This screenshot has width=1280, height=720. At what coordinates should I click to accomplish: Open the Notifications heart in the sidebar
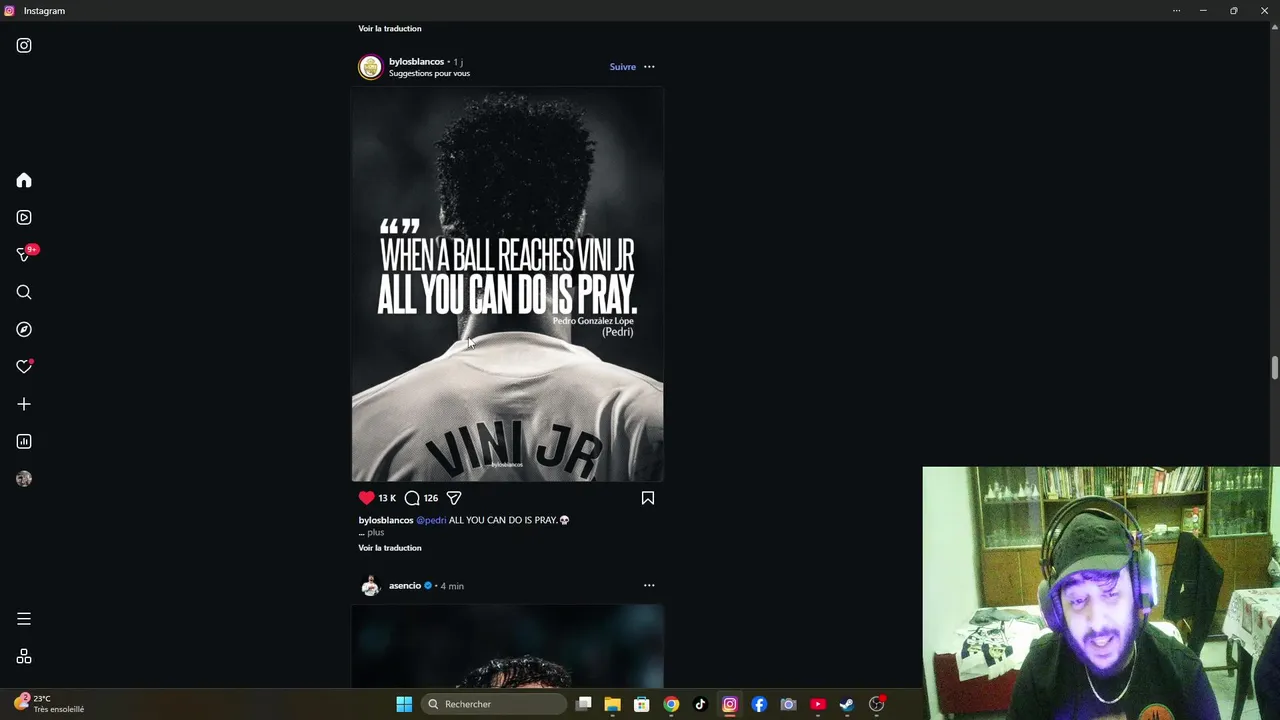coord(24,366)
